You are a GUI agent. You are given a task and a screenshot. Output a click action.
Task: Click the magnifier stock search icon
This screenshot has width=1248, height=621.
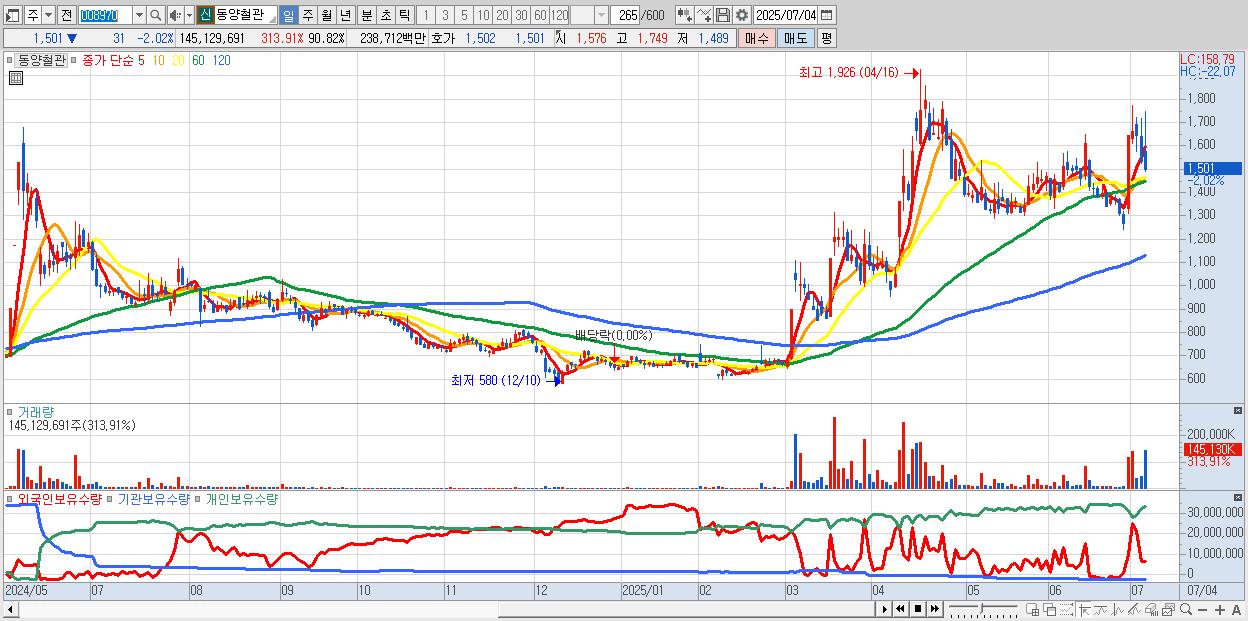click(x=155, y=16)
